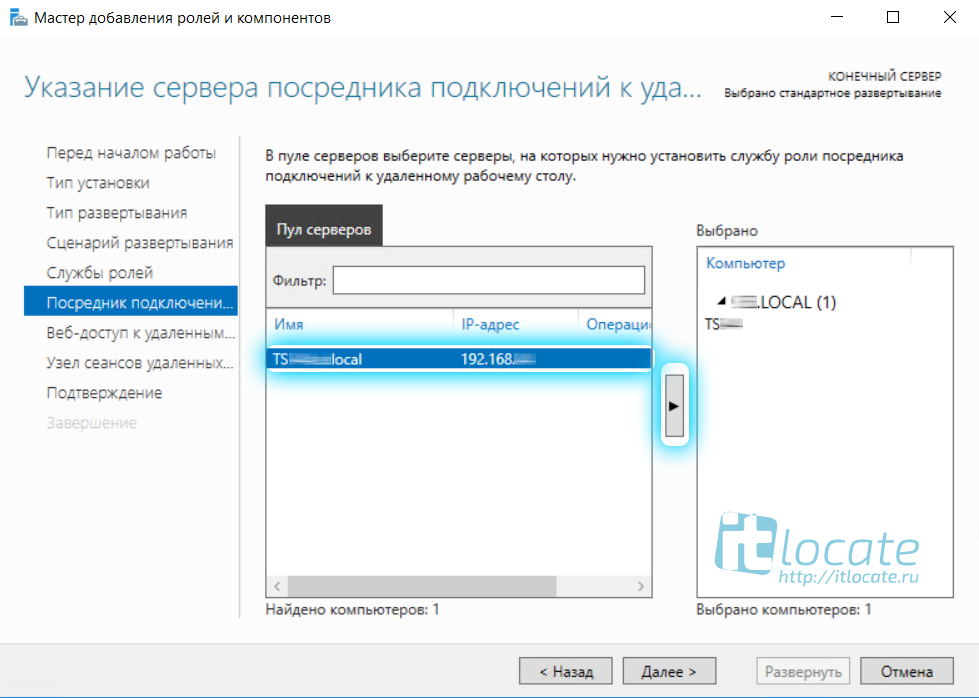Focus the Фильтр input field
Screen dimensions: 979x698
click(489, 280)
